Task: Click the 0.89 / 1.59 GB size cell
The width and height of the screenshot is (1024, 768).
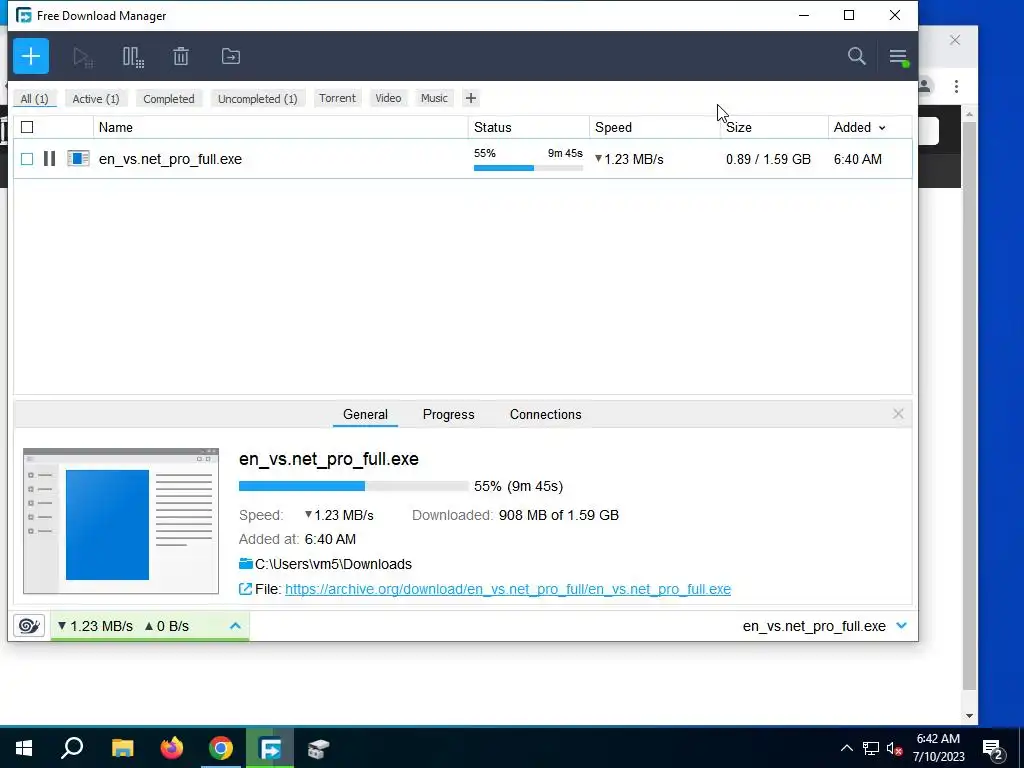Action: (x=768, y=159)
